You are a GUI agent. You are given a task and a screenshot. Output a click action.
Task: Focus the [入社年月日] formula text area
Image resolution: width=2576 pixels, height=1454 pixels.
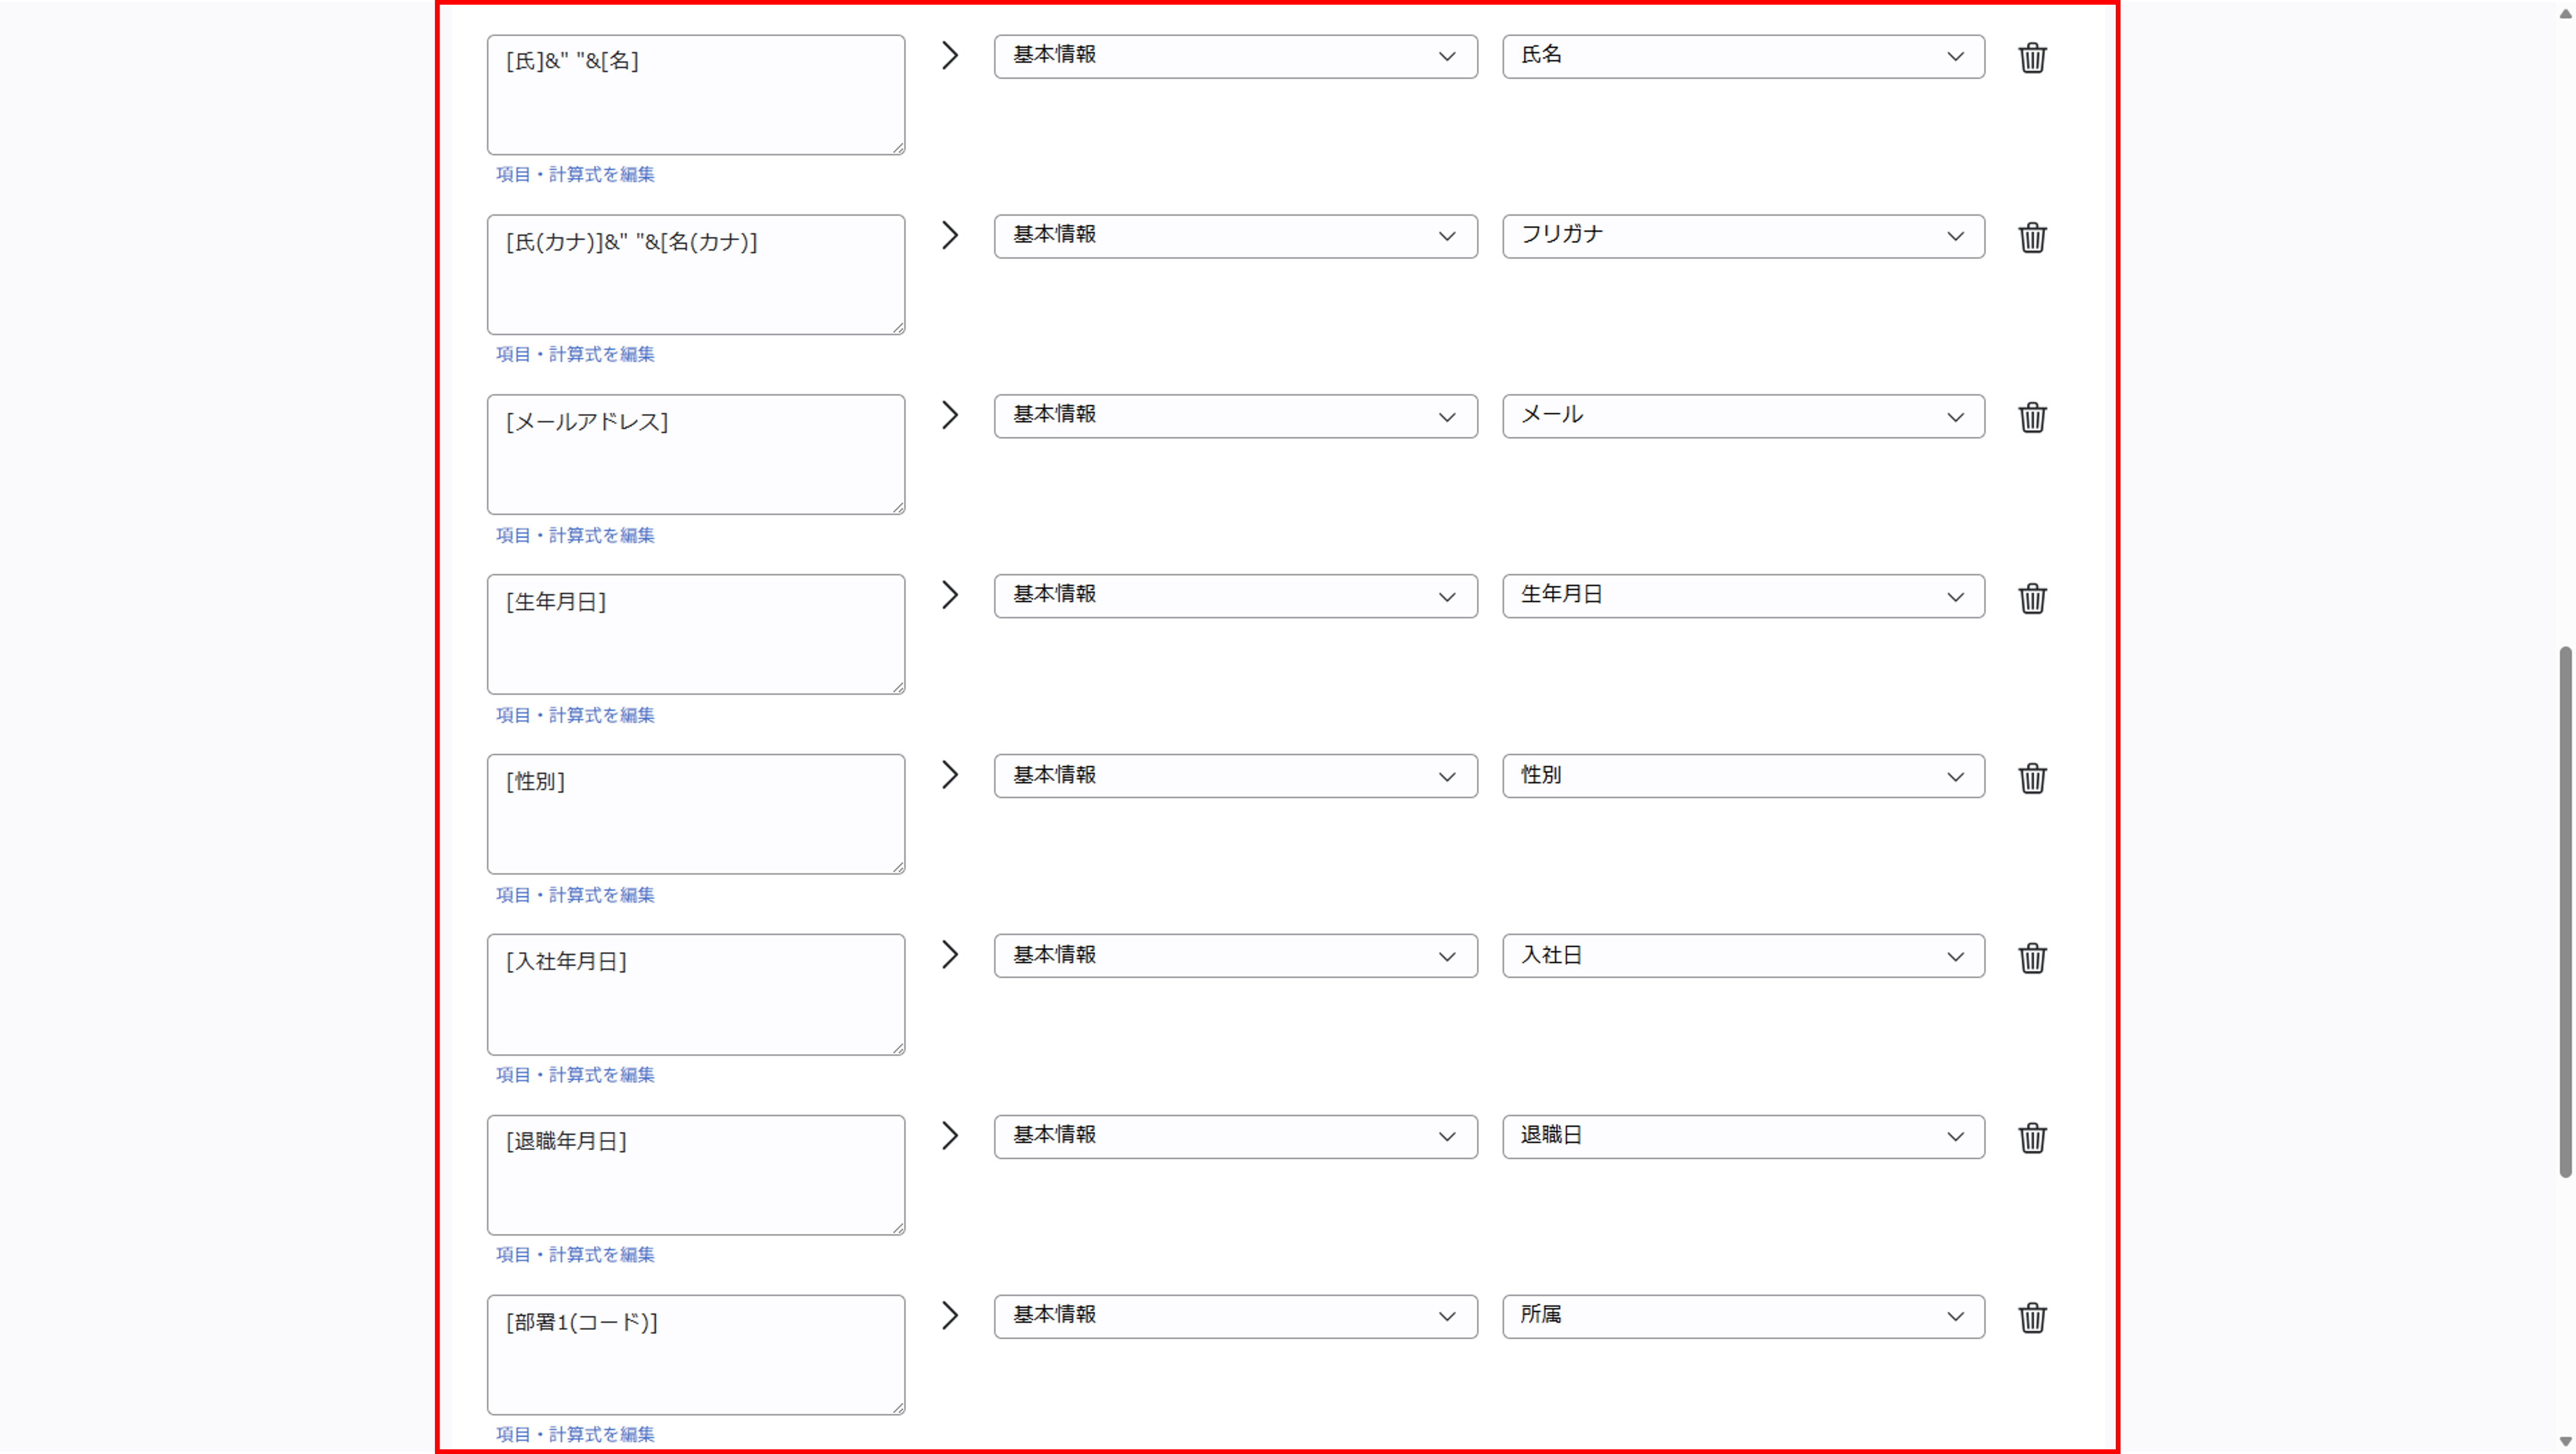[696, 995]
